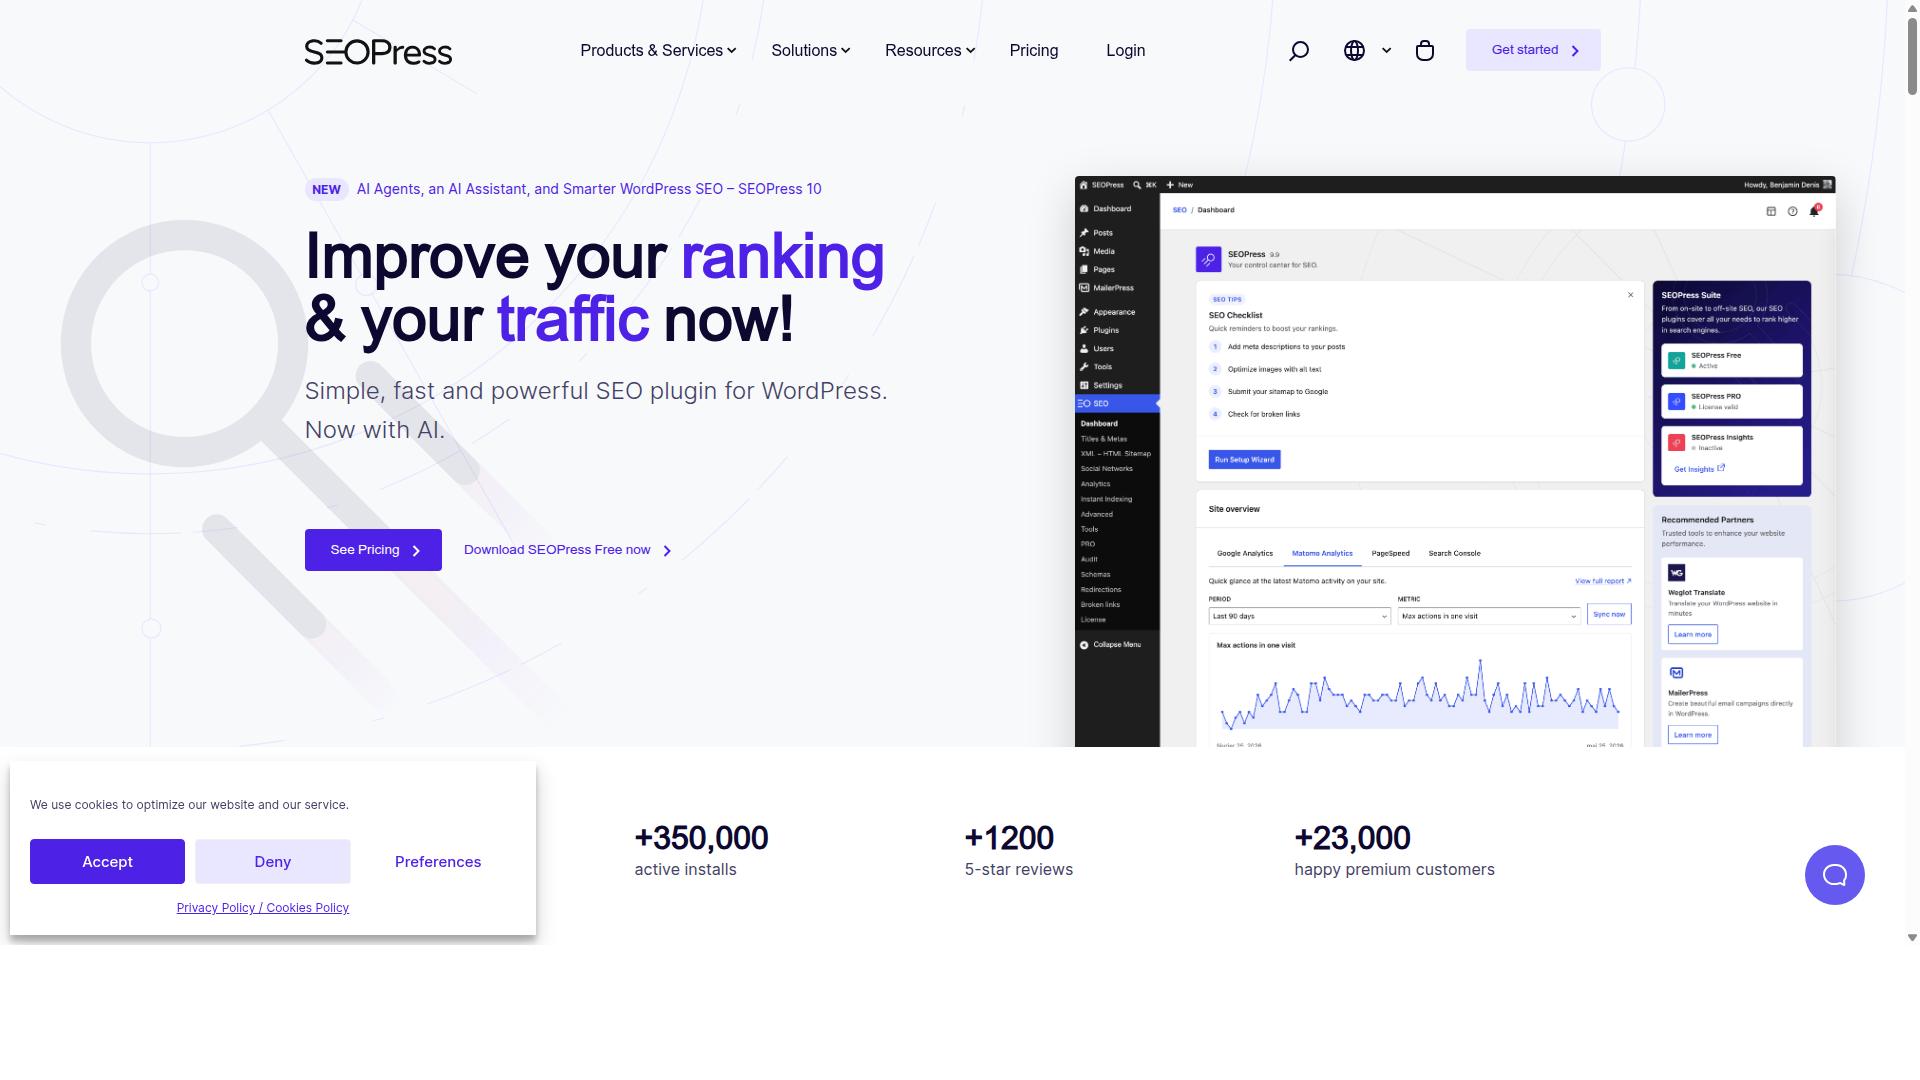
Task: Click the '+350,000' active installs figure
Action: pyautogui.click(x=701, y=838)
